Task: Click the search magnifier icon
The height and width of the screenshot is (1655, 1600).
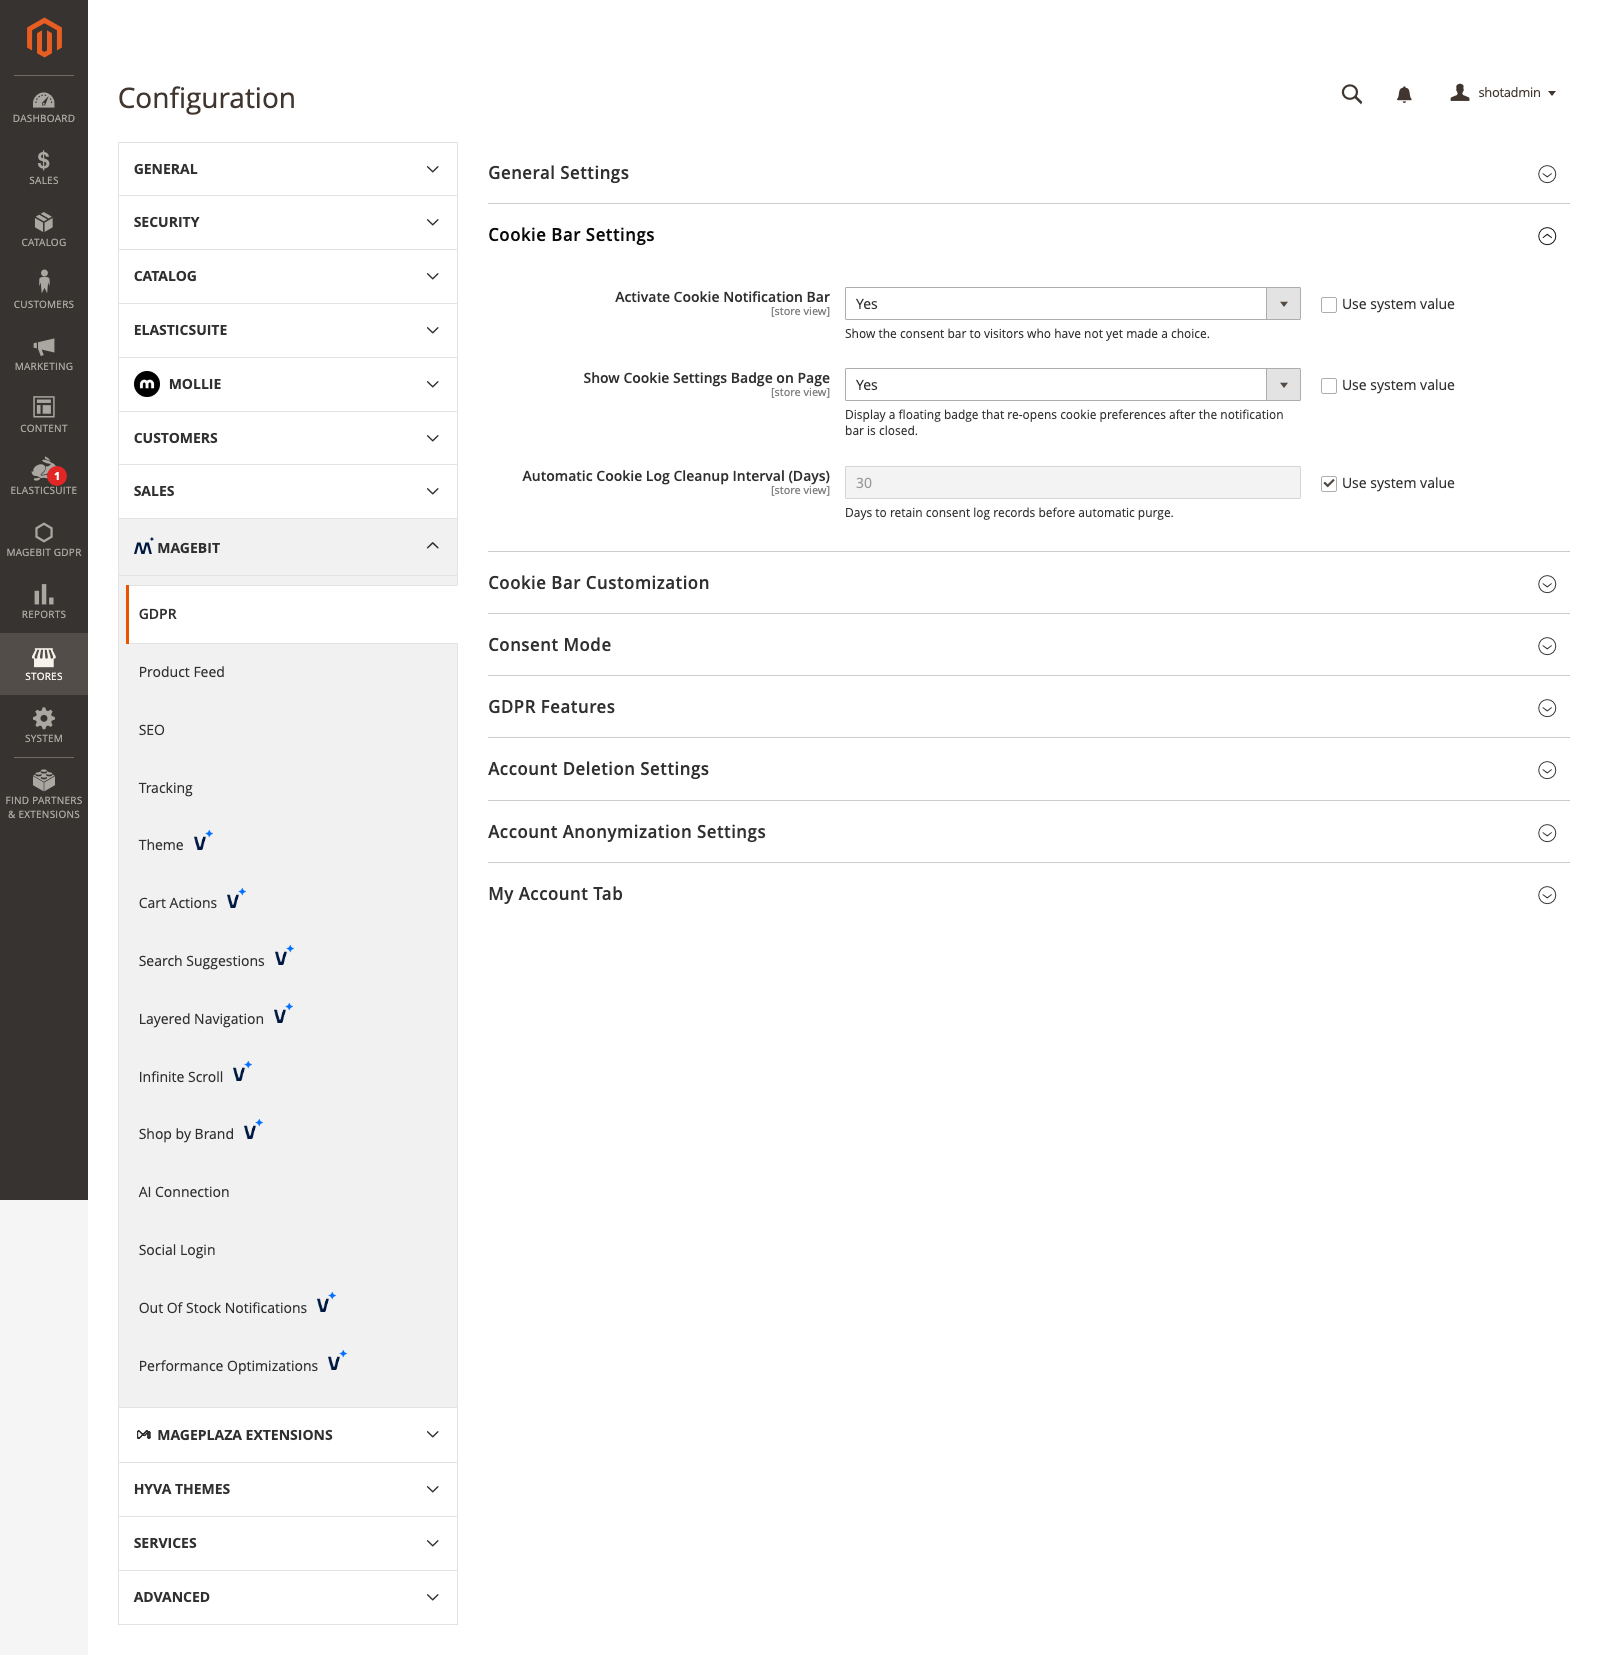Action: (x=1352, y=94)
